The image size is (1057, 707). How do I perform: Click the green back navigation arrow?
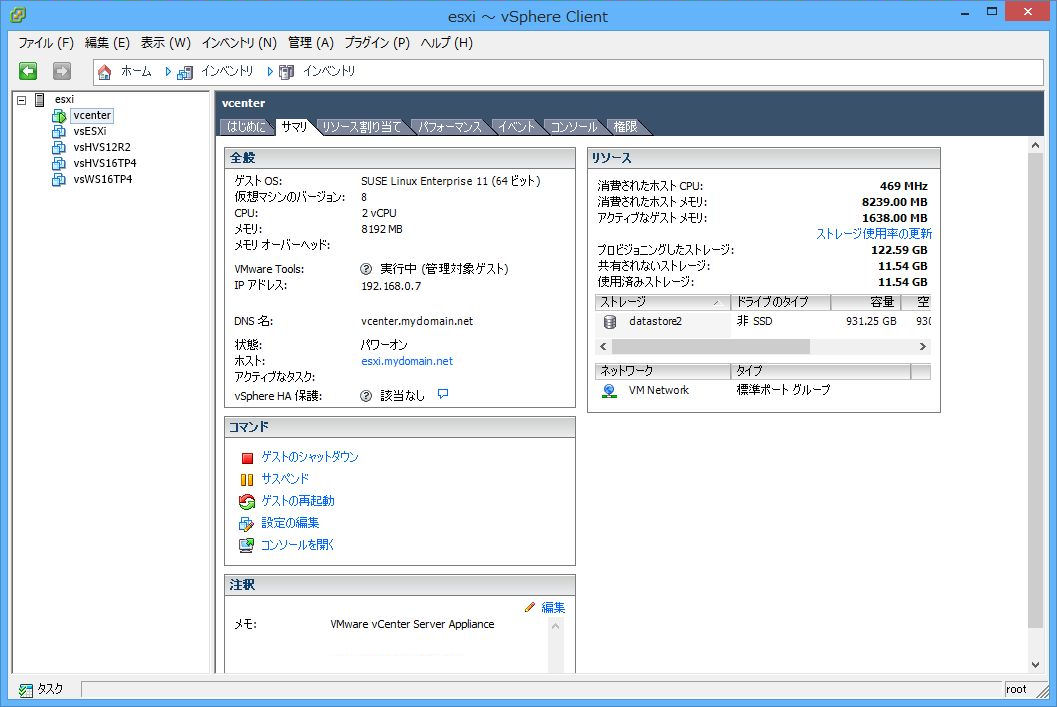(x=28, y=71)
